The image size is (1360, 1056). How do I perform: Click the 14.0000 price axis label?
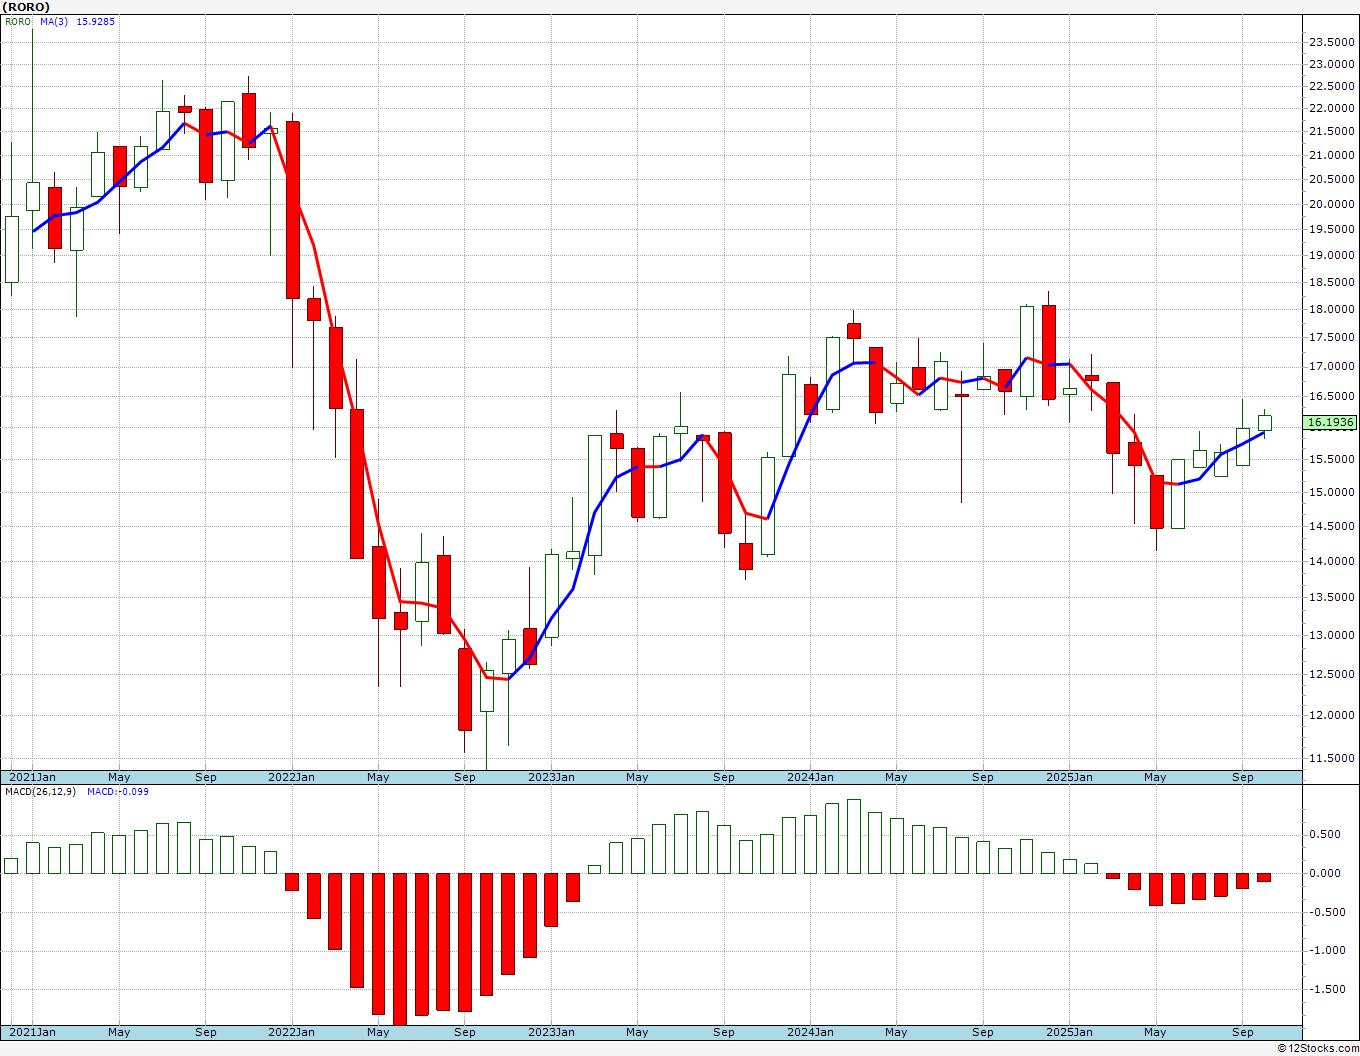click(x=1332, y=561)
